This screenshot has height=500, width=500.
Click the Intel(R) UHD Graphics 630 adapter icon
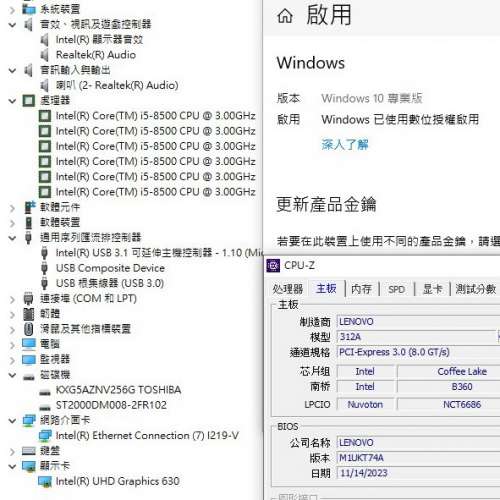(x=45, y=481)
